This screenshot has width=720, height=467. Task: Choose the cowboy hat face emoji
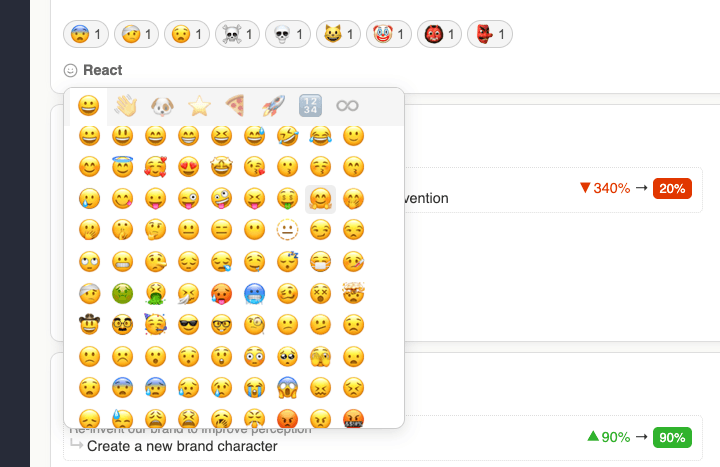click(90, 326)
